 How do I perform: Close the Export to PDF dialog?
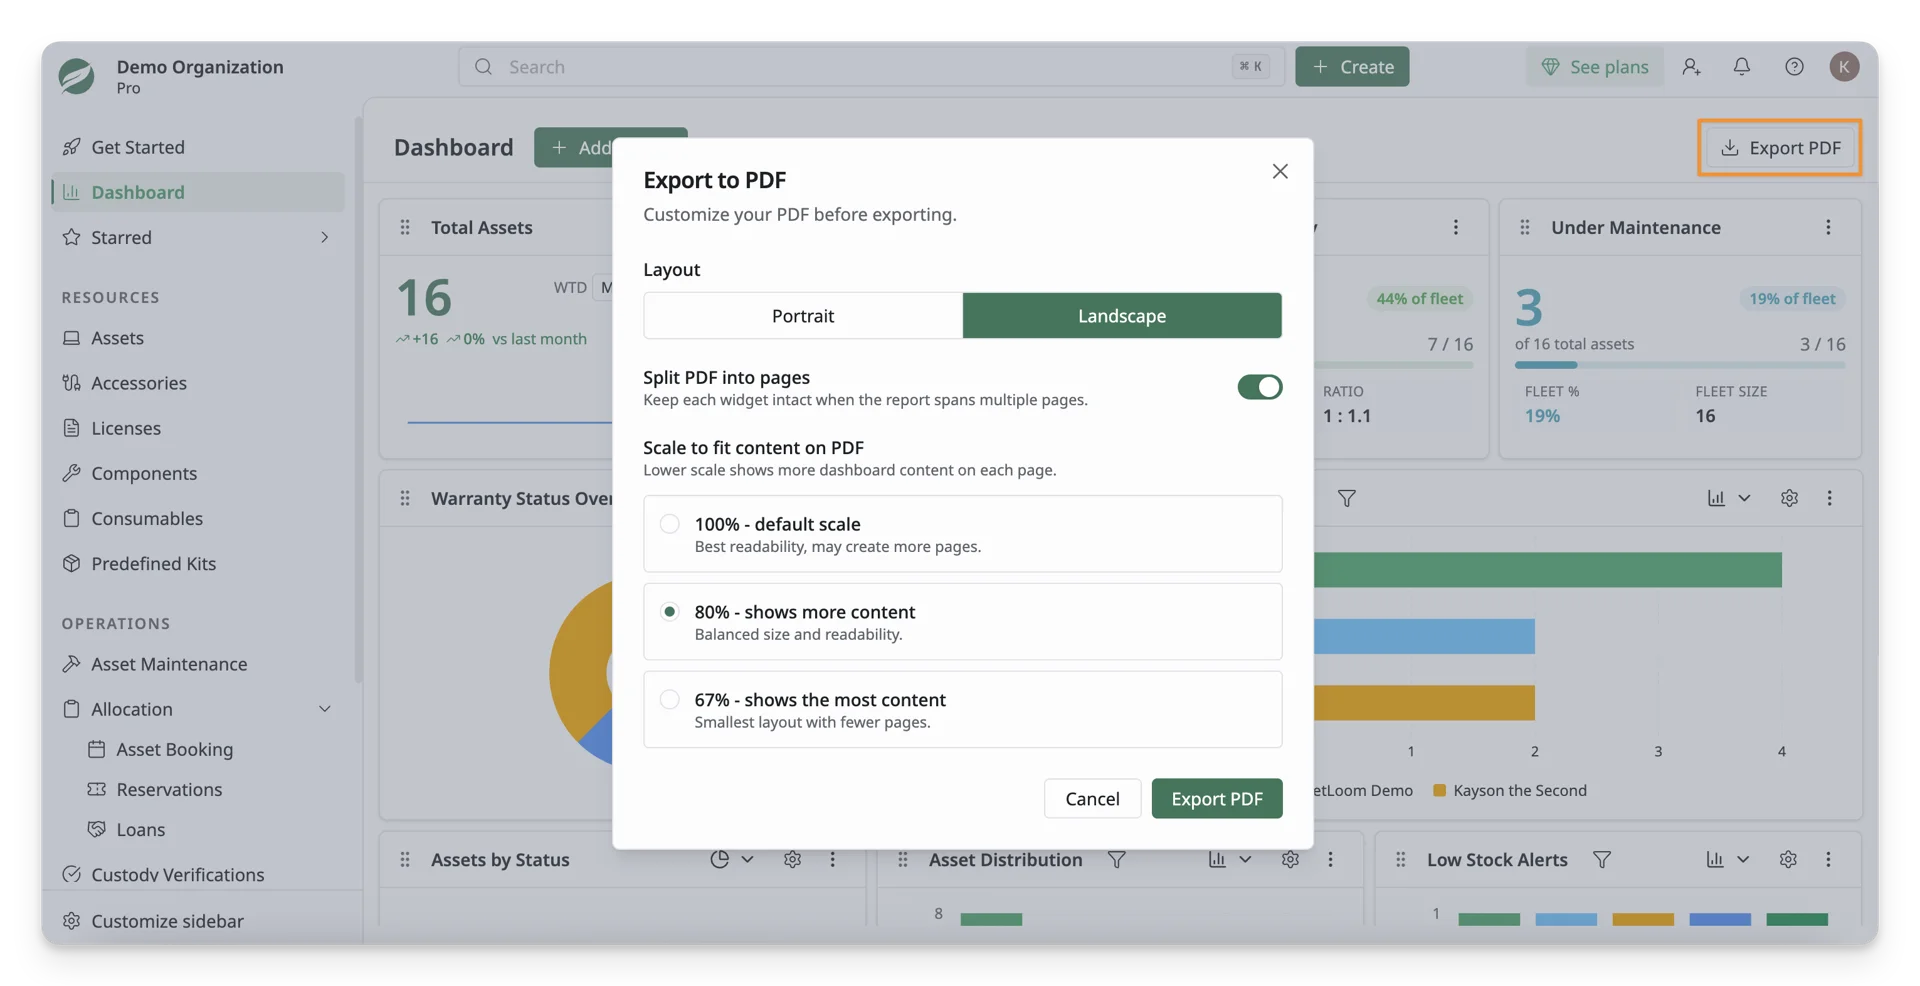pyautogui.click(x=1279, y=172)
